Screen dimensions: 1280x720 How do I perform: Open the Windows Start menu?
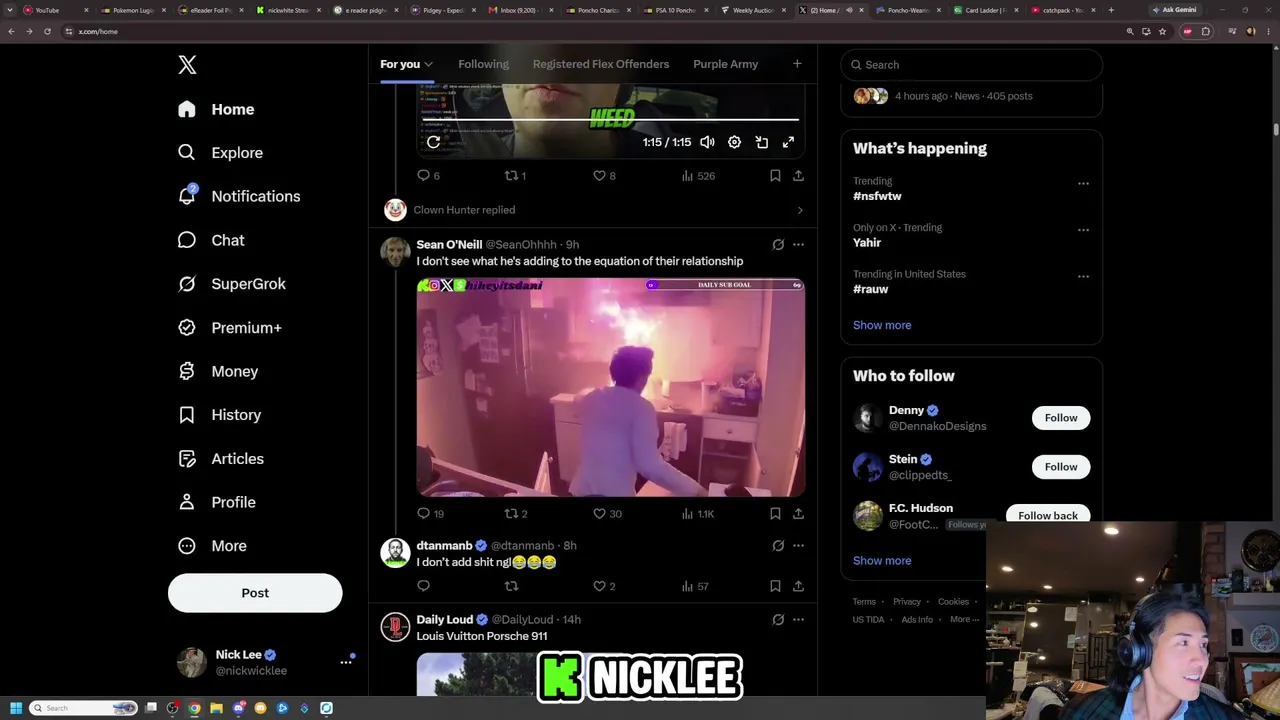(x=15, y=708)
